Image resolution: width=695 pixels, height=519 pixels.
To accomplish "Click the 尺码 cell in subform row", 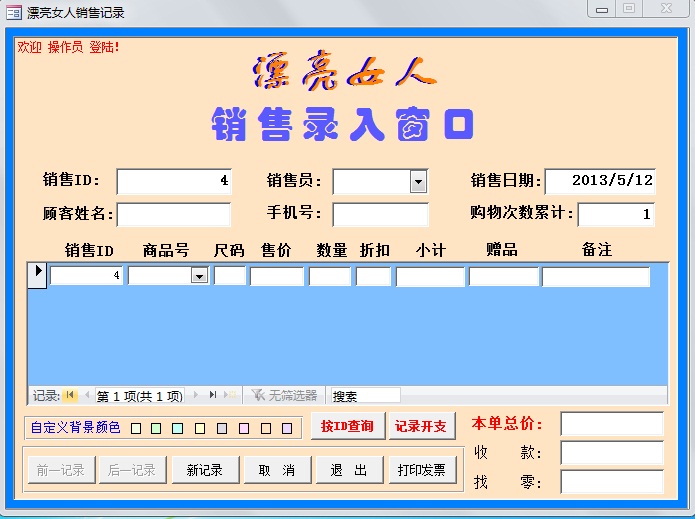I will [x=230, y=276].
